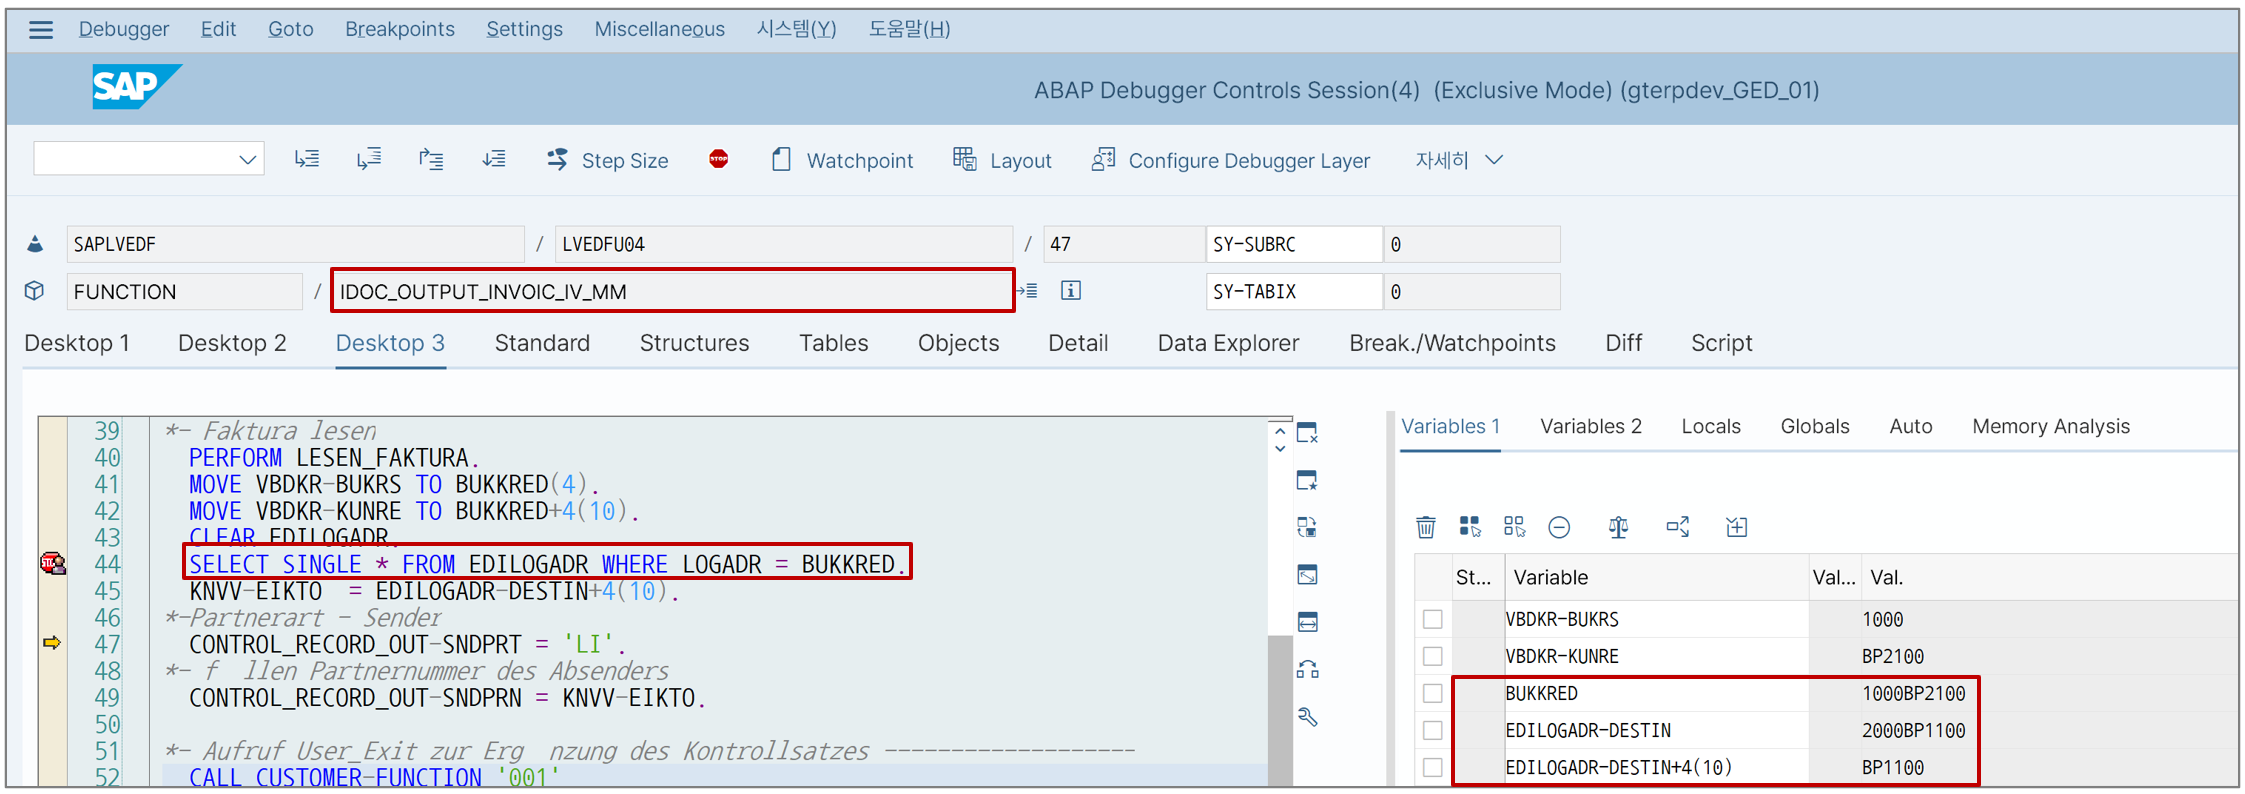Image resolution: width=2245 pixels, height=794 pixels.
Task: Open the Breakpoints menu
Action: (x=400, y=29)
